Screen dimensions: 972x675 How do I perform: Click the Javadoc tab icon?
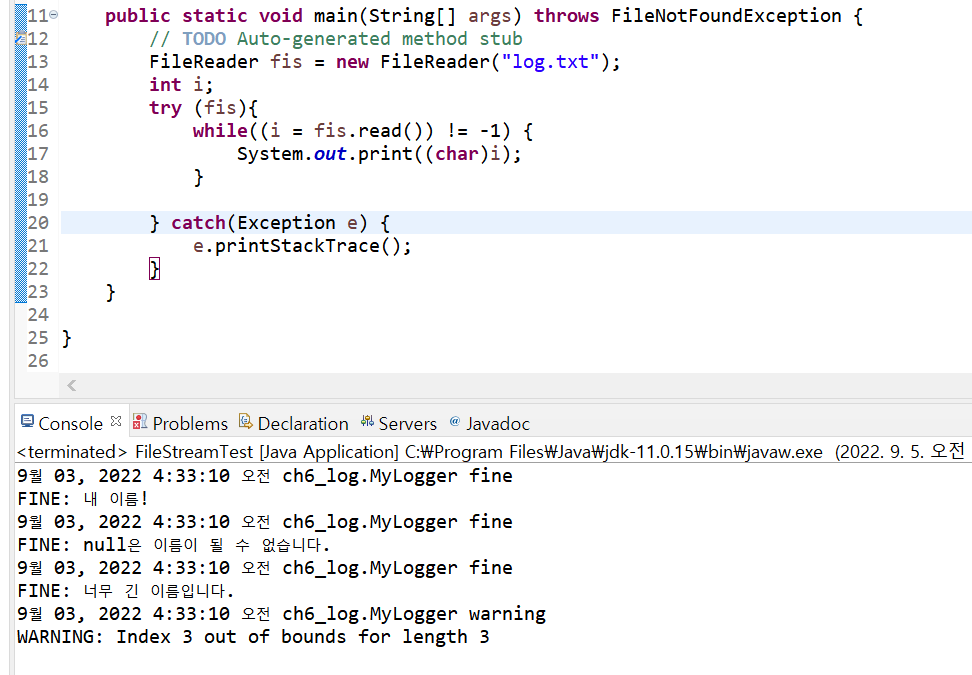[x=454, y=421]
